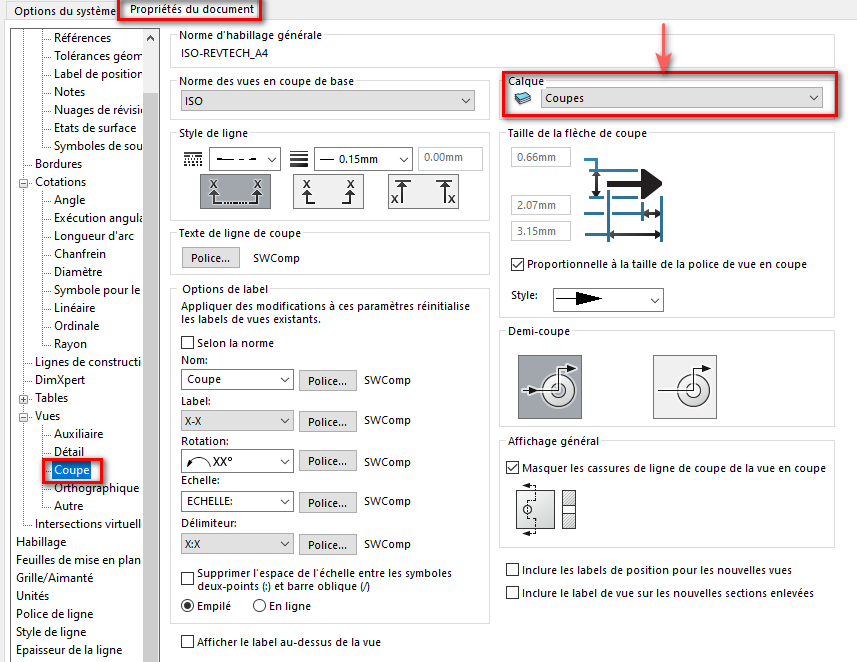Select 'Détail' in the Vues tree
The width and height of the screenshot is (857, 662).
click(x=68, y=452)
